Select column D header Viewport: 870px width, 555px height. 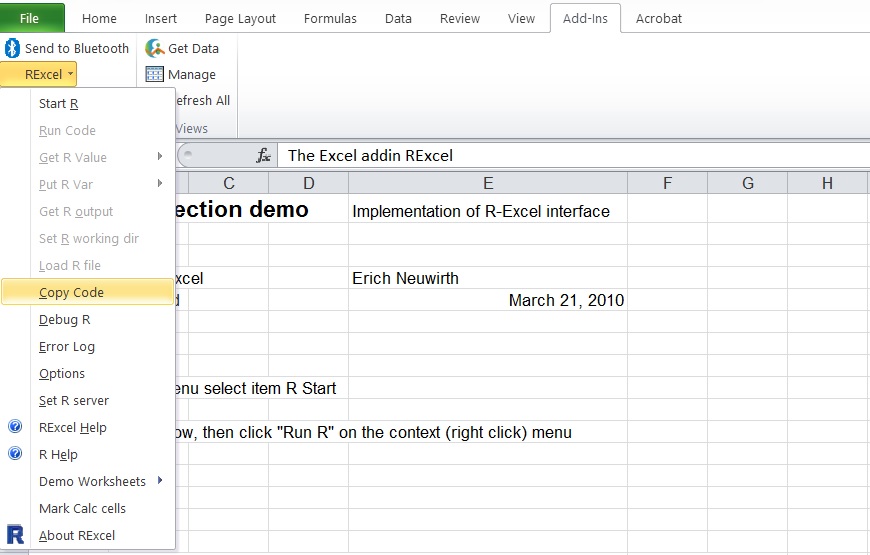pos(308,183)
